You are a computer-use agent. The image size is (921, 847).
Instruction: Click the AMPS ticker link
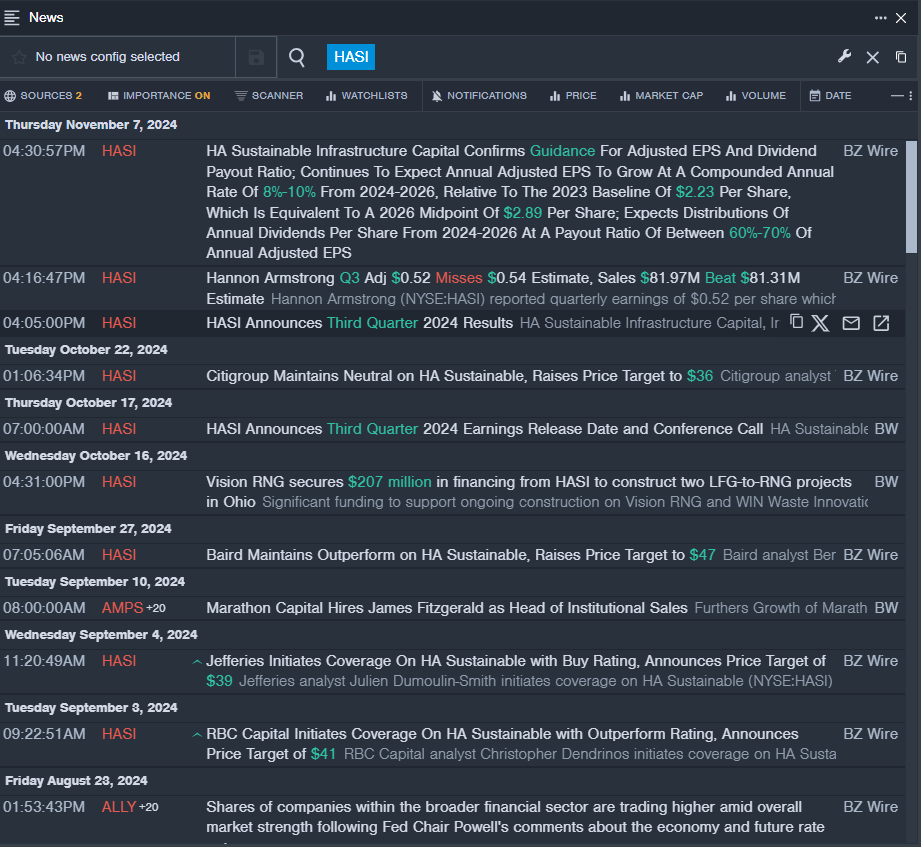[122, 608]
